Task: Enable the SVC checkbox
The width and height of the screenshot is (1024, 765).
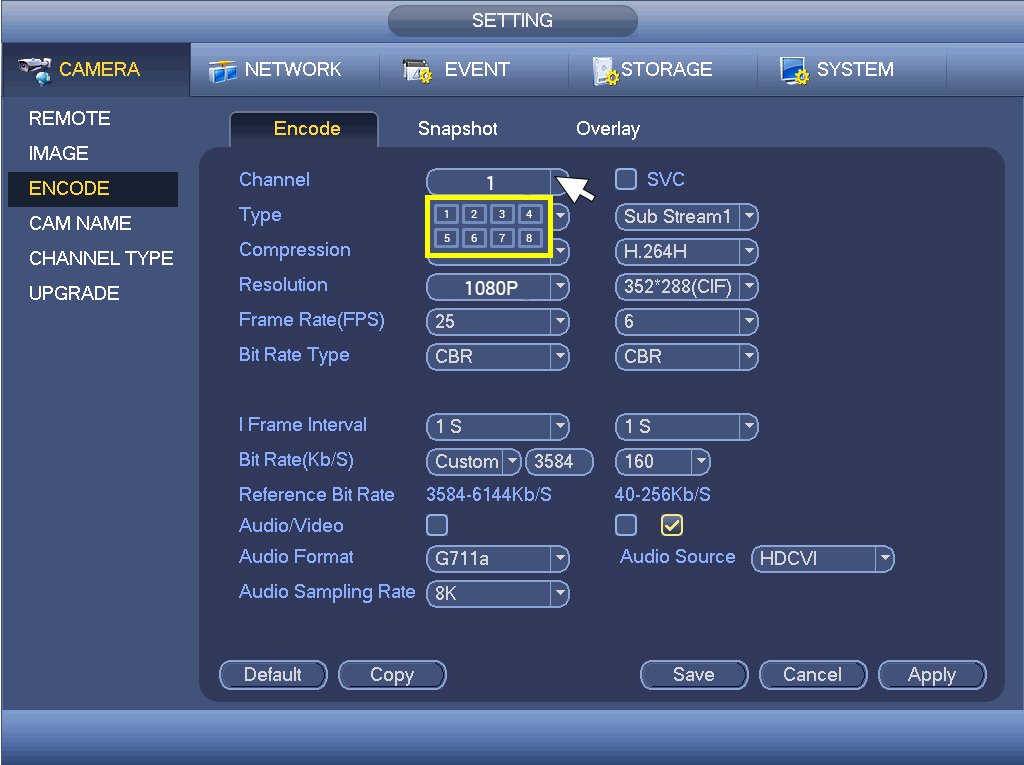Action: click(x=626, y=180)
